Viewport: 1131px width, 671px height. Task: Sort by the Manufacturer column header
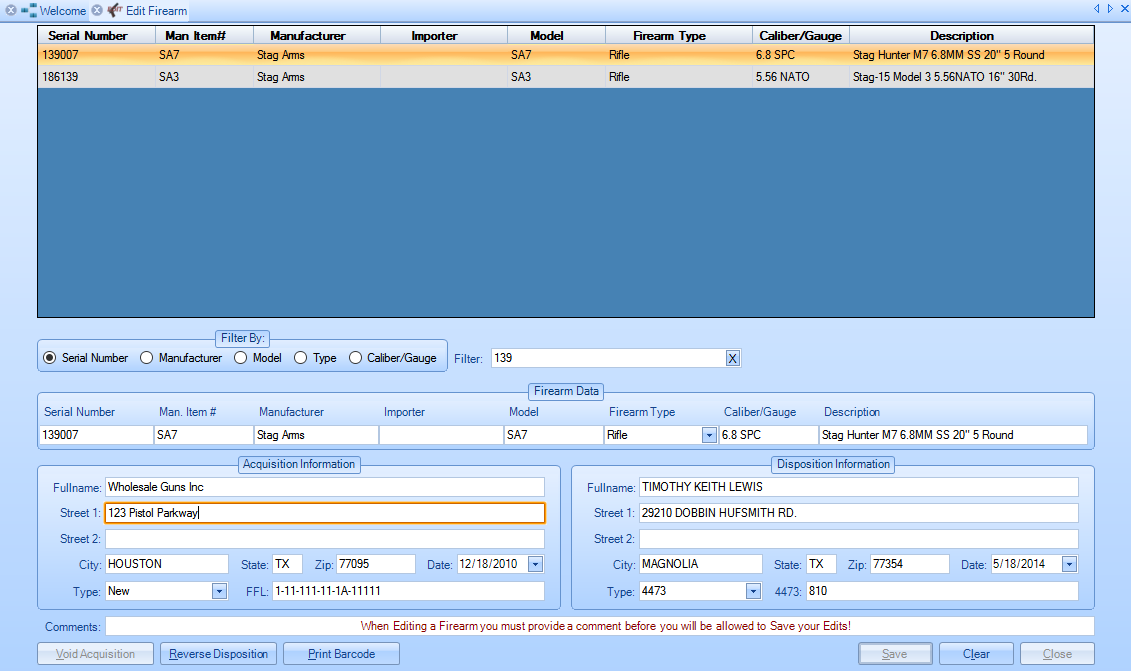coord(317,35)
